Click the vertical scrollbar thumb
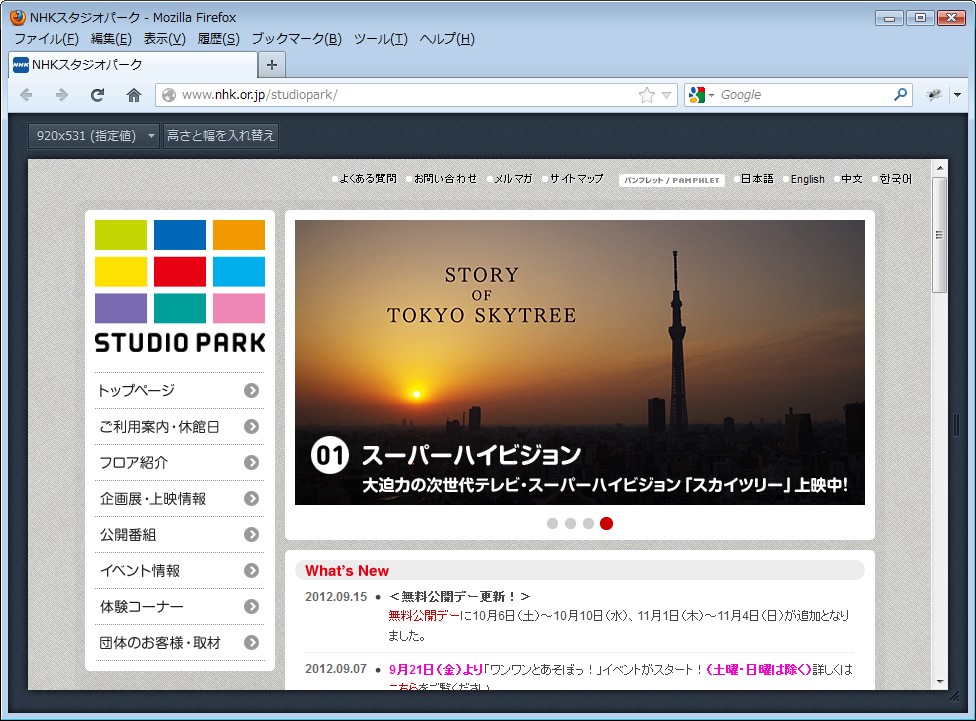Viewport: 976px width, 721px height. (x=940, y=235)
